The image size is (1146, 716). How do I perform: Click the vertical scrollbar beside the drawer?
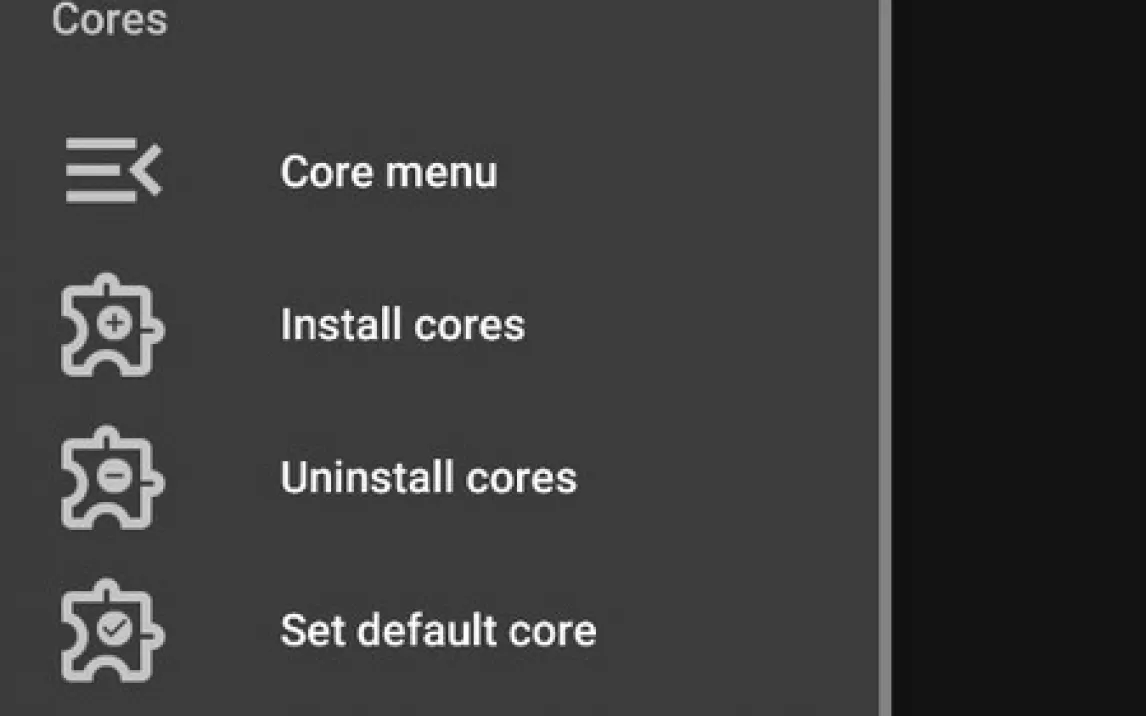885,358
